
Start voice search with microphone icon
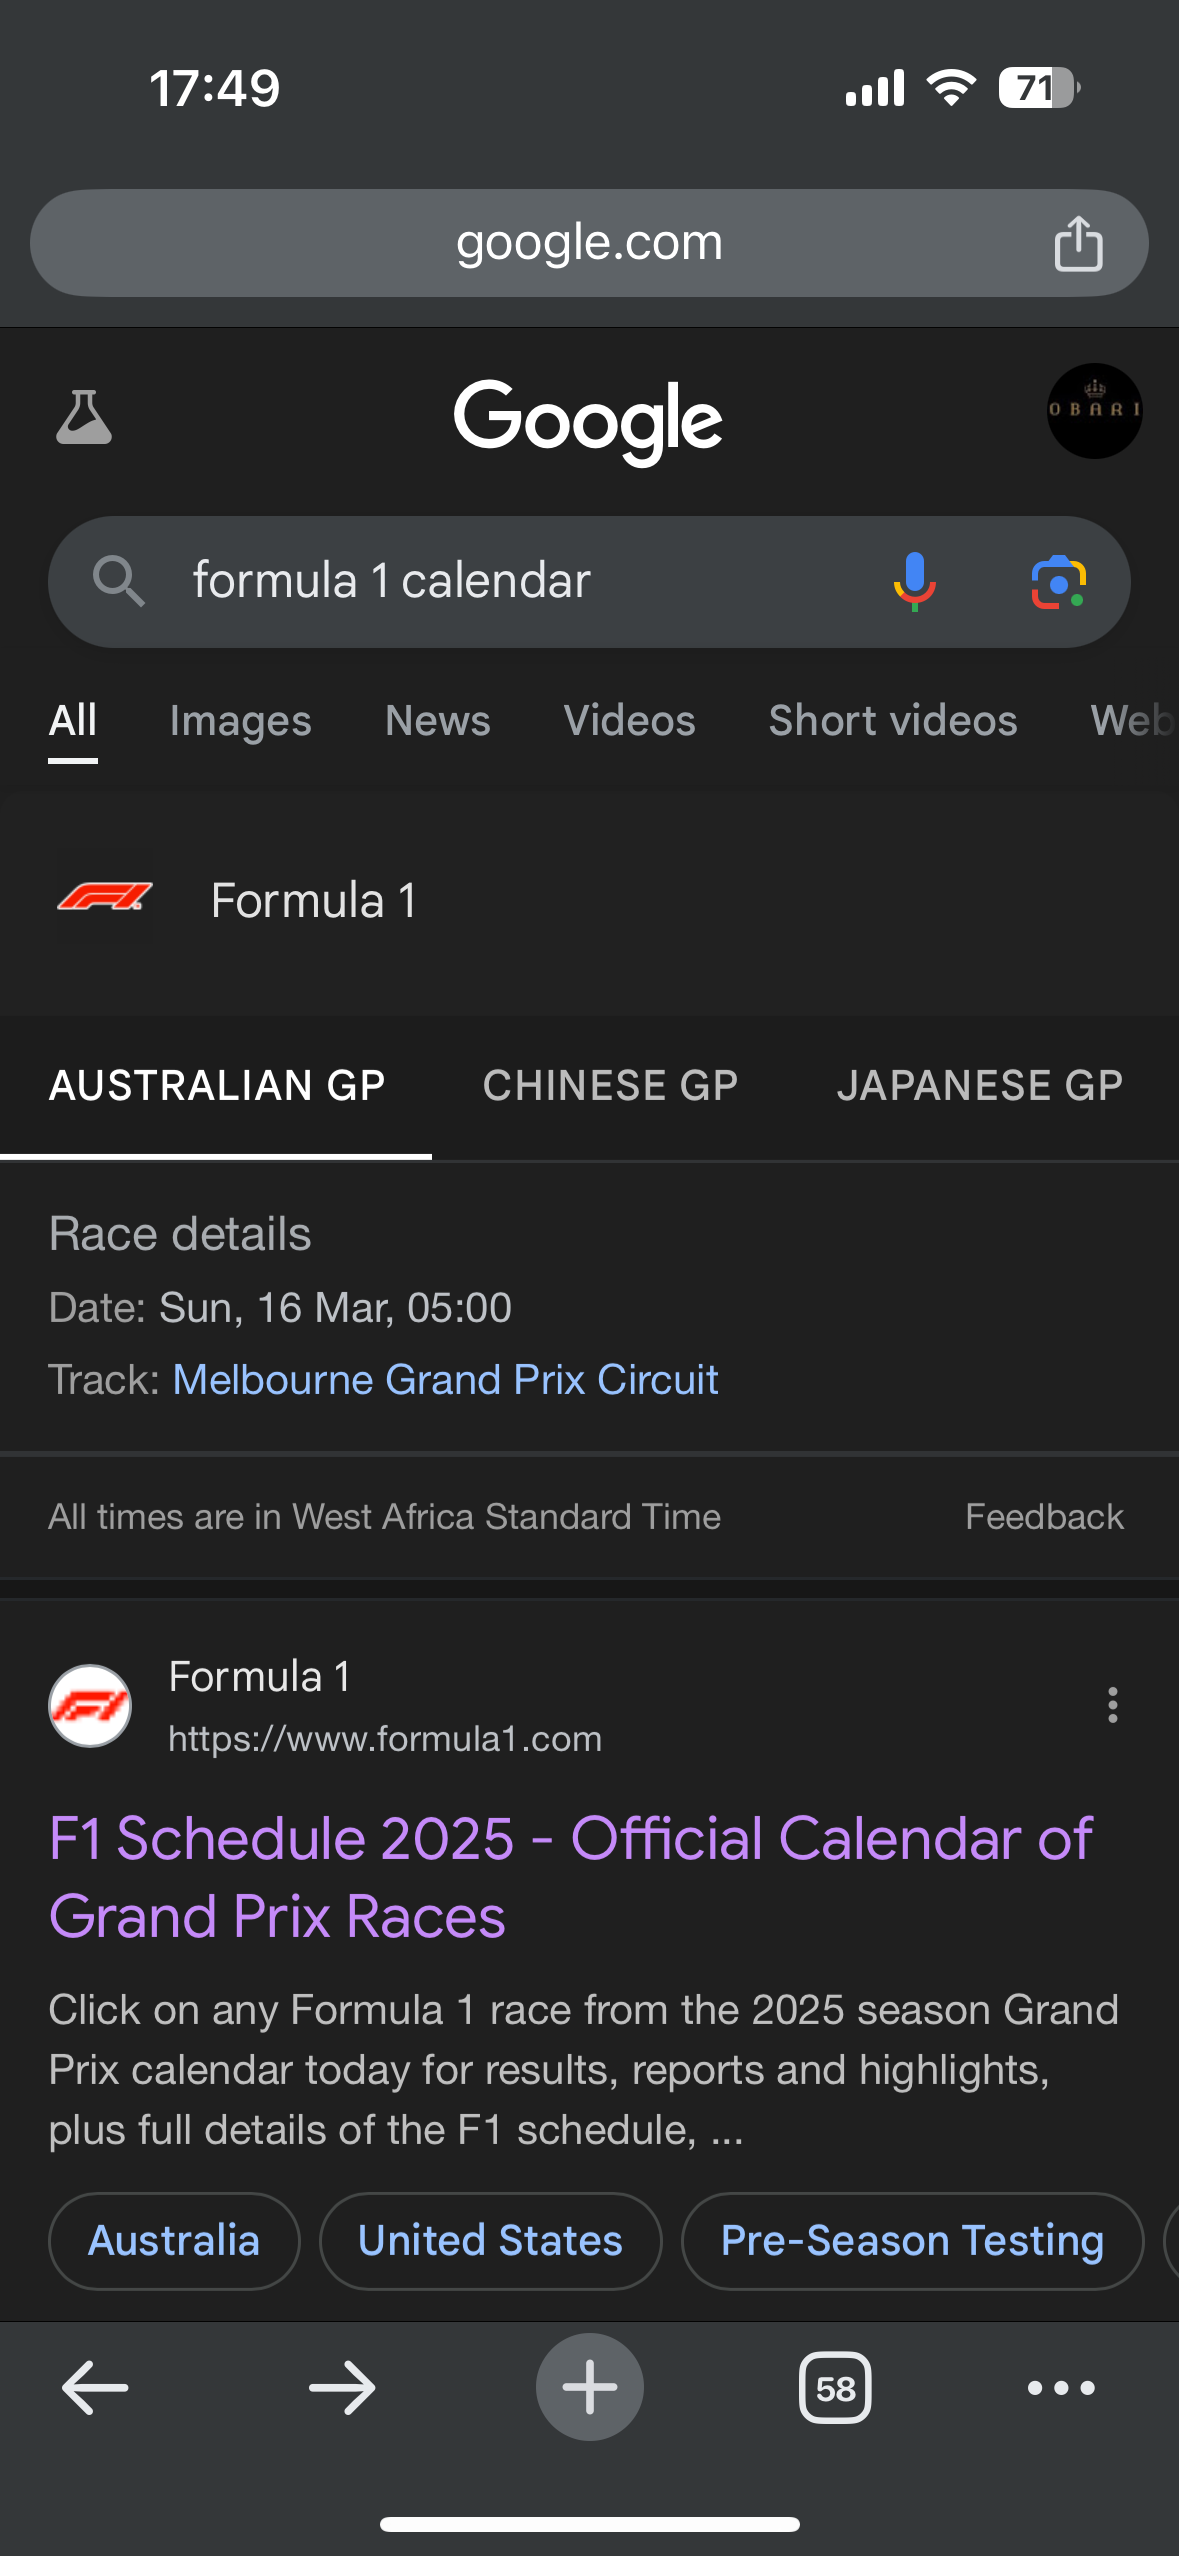[x=914, y=581]
